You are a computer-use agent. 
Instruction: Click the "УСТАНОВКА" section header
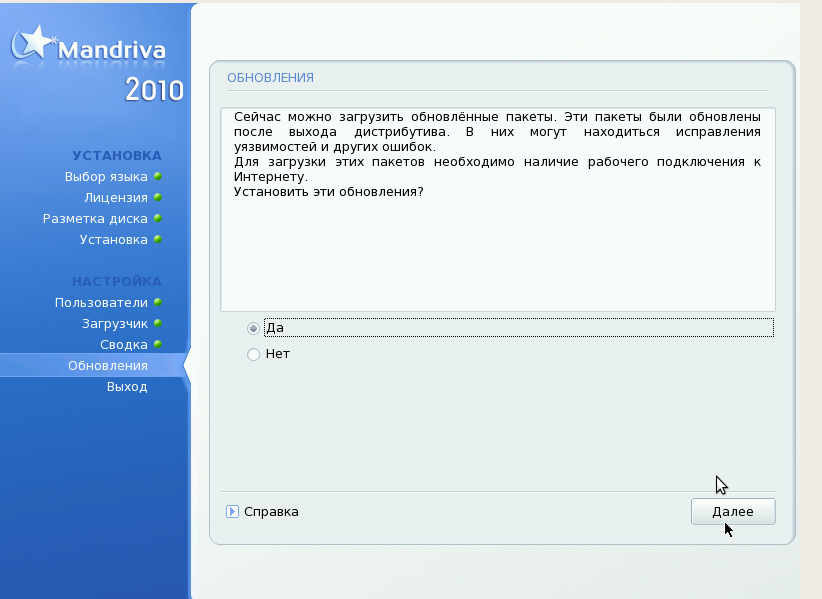coord(117,156)
